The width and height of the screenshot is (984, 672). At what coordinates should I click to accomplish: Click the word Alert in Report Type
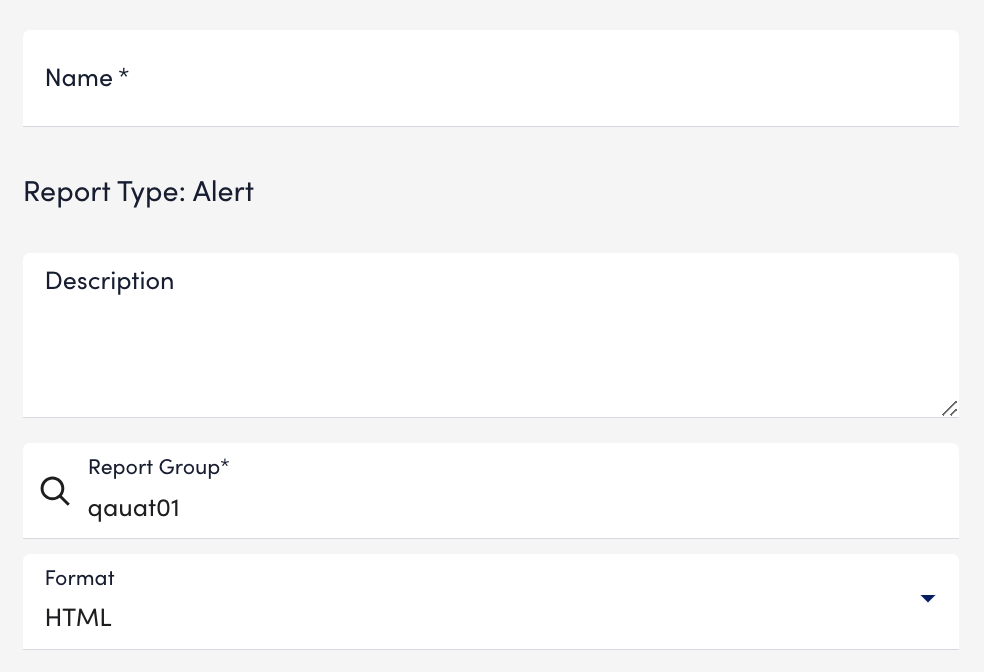(223, 191)
